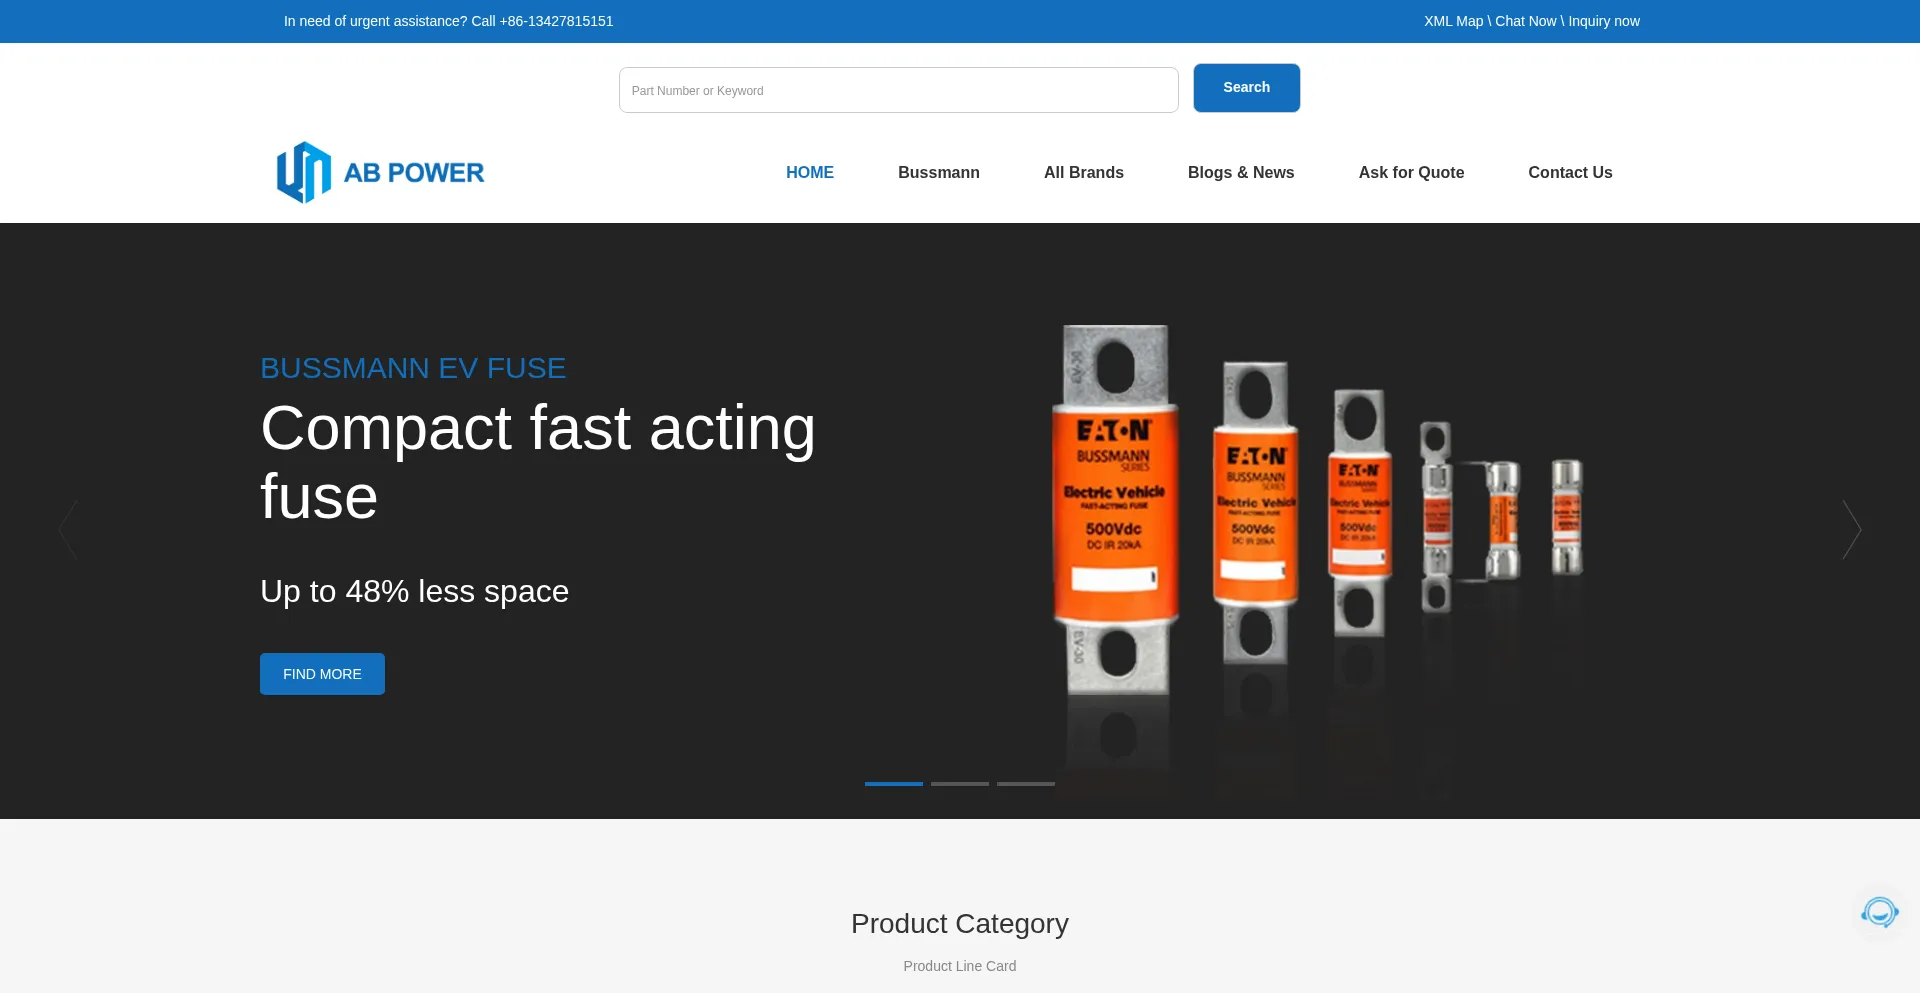Click the Up to 48% less space text
Image resolution: width=1920 pixels, height=993 pixels.
coord(414,591)
